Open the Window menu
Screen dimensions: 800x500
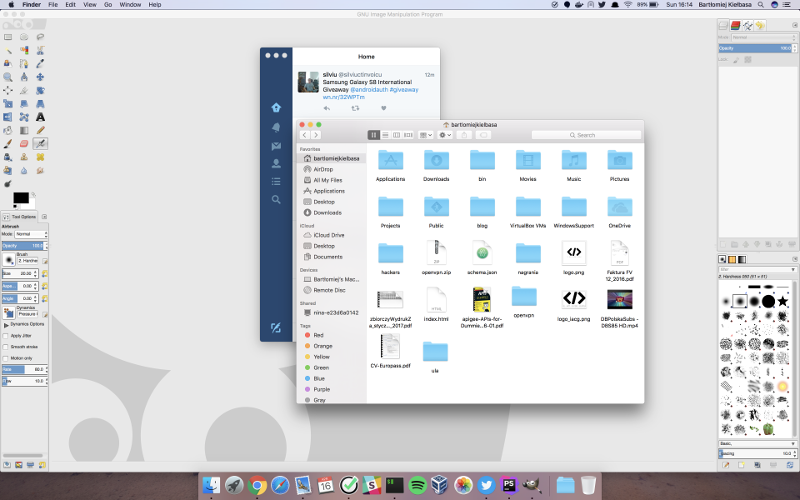click(x=130, y=5)
